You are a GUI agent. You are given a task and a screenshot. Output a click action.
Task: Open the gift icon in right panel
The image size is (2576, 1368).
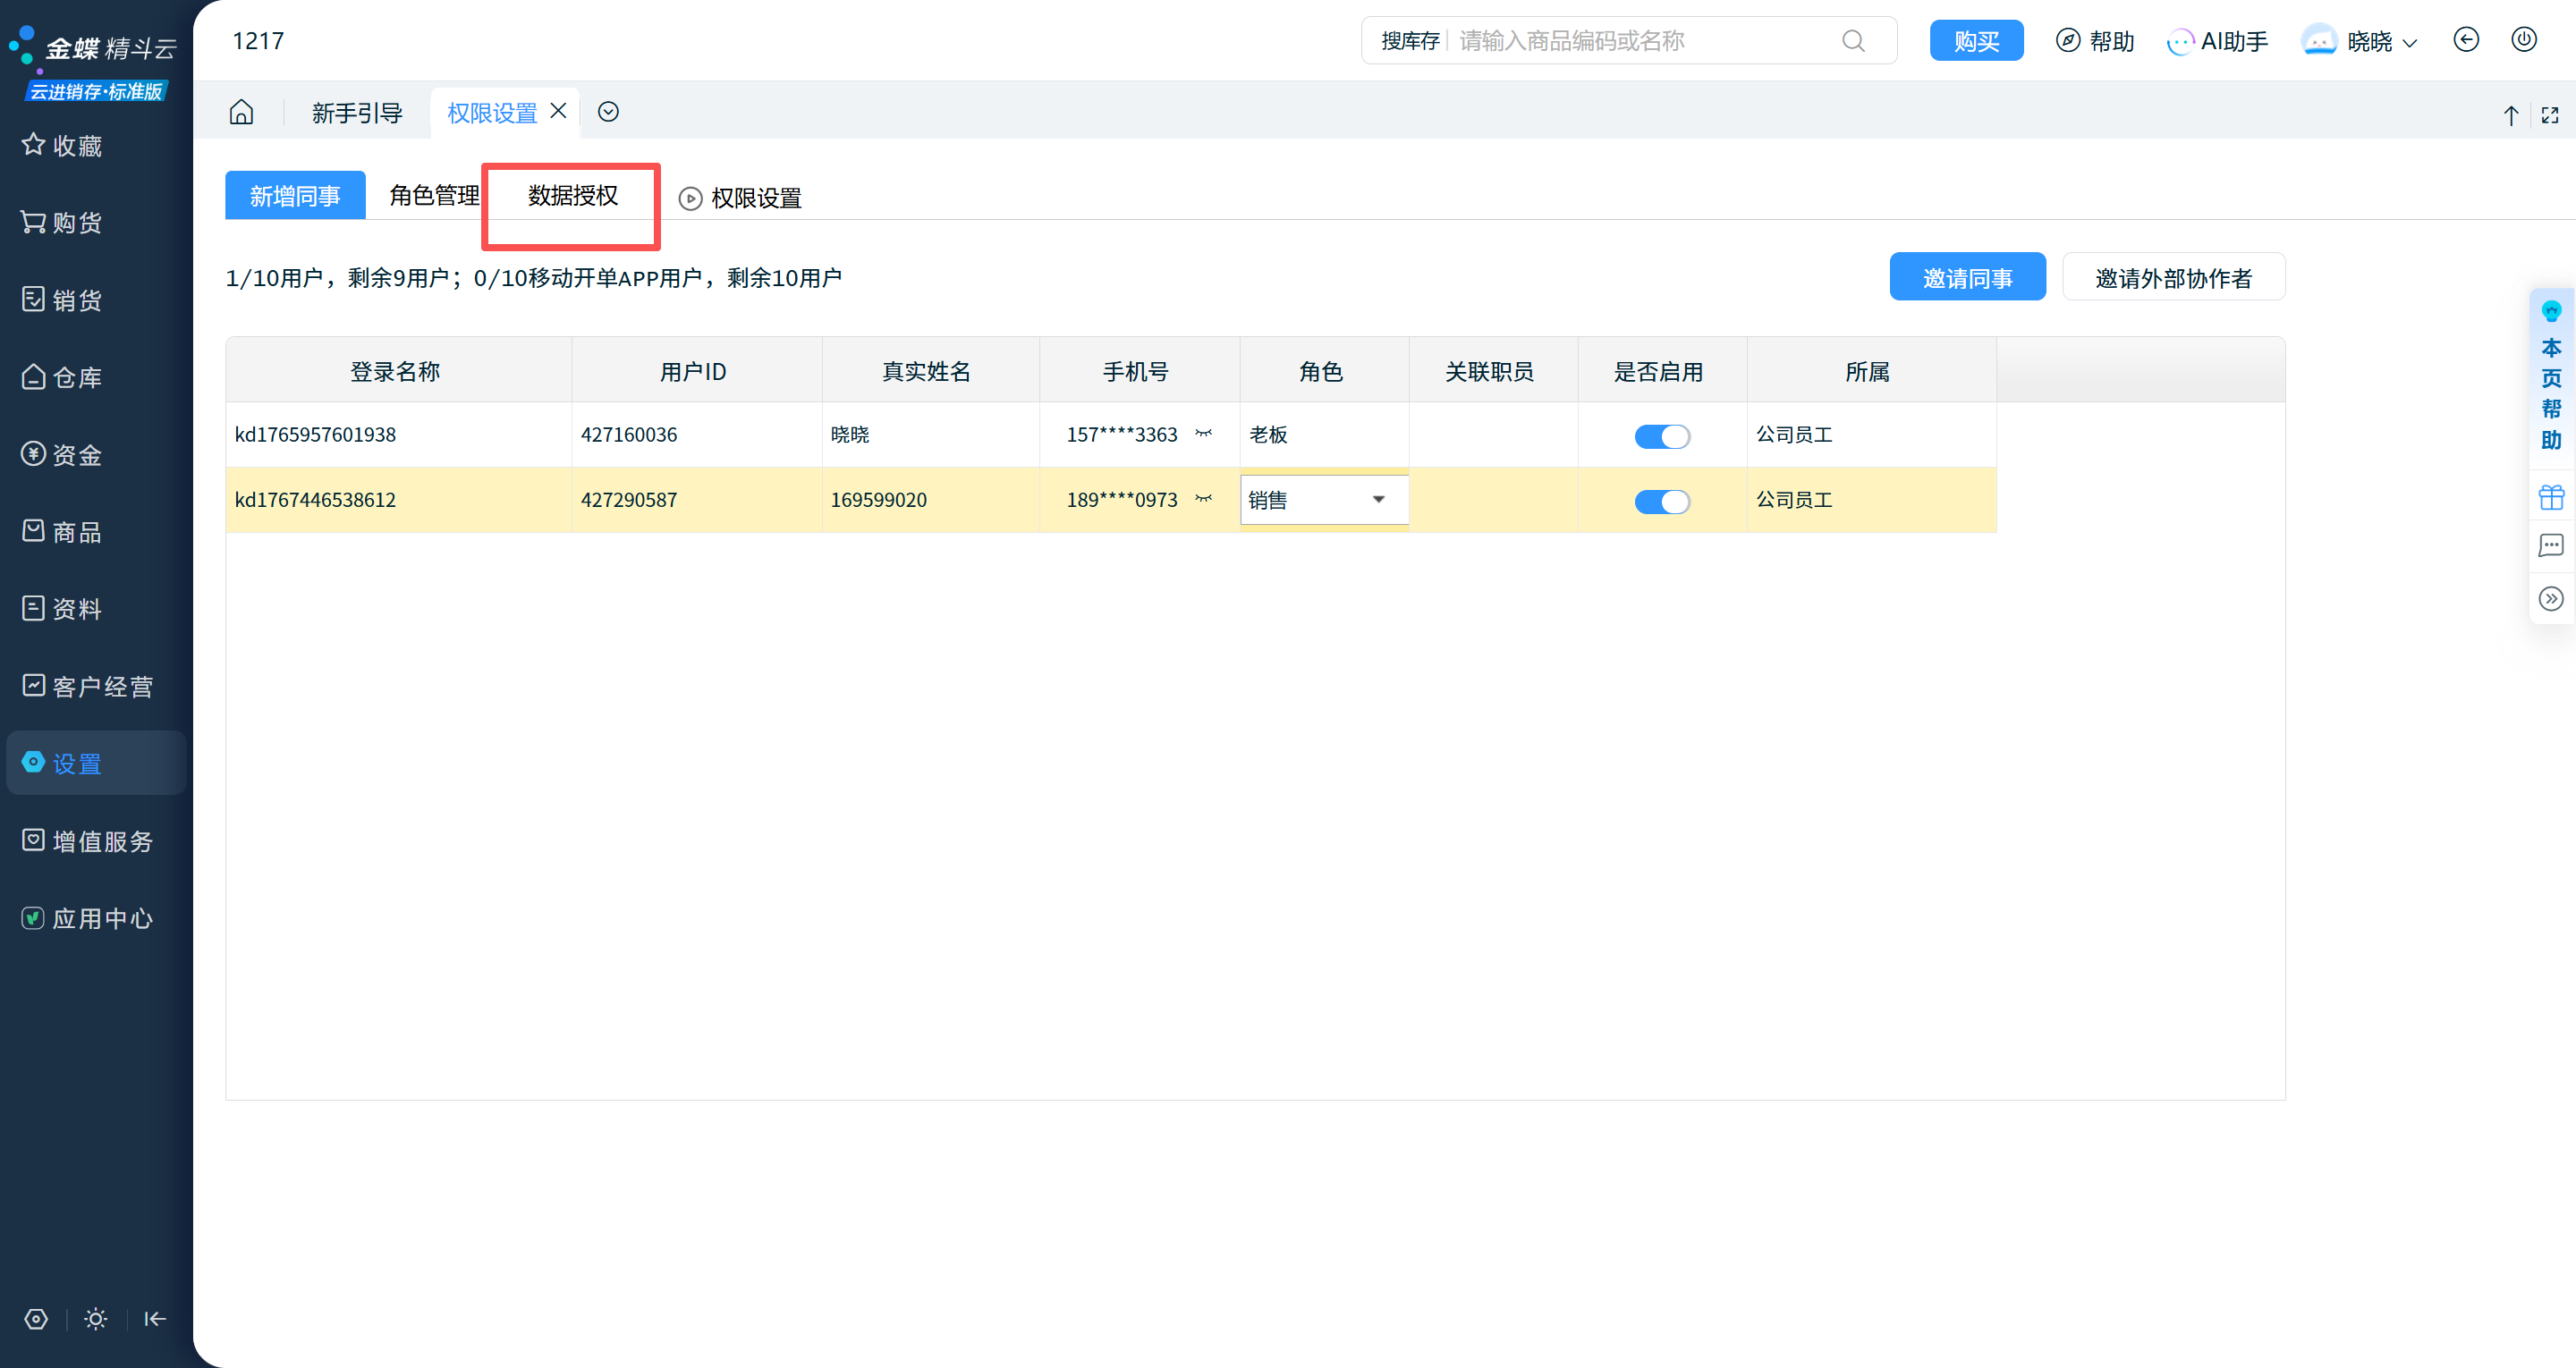coord(2551,497)
